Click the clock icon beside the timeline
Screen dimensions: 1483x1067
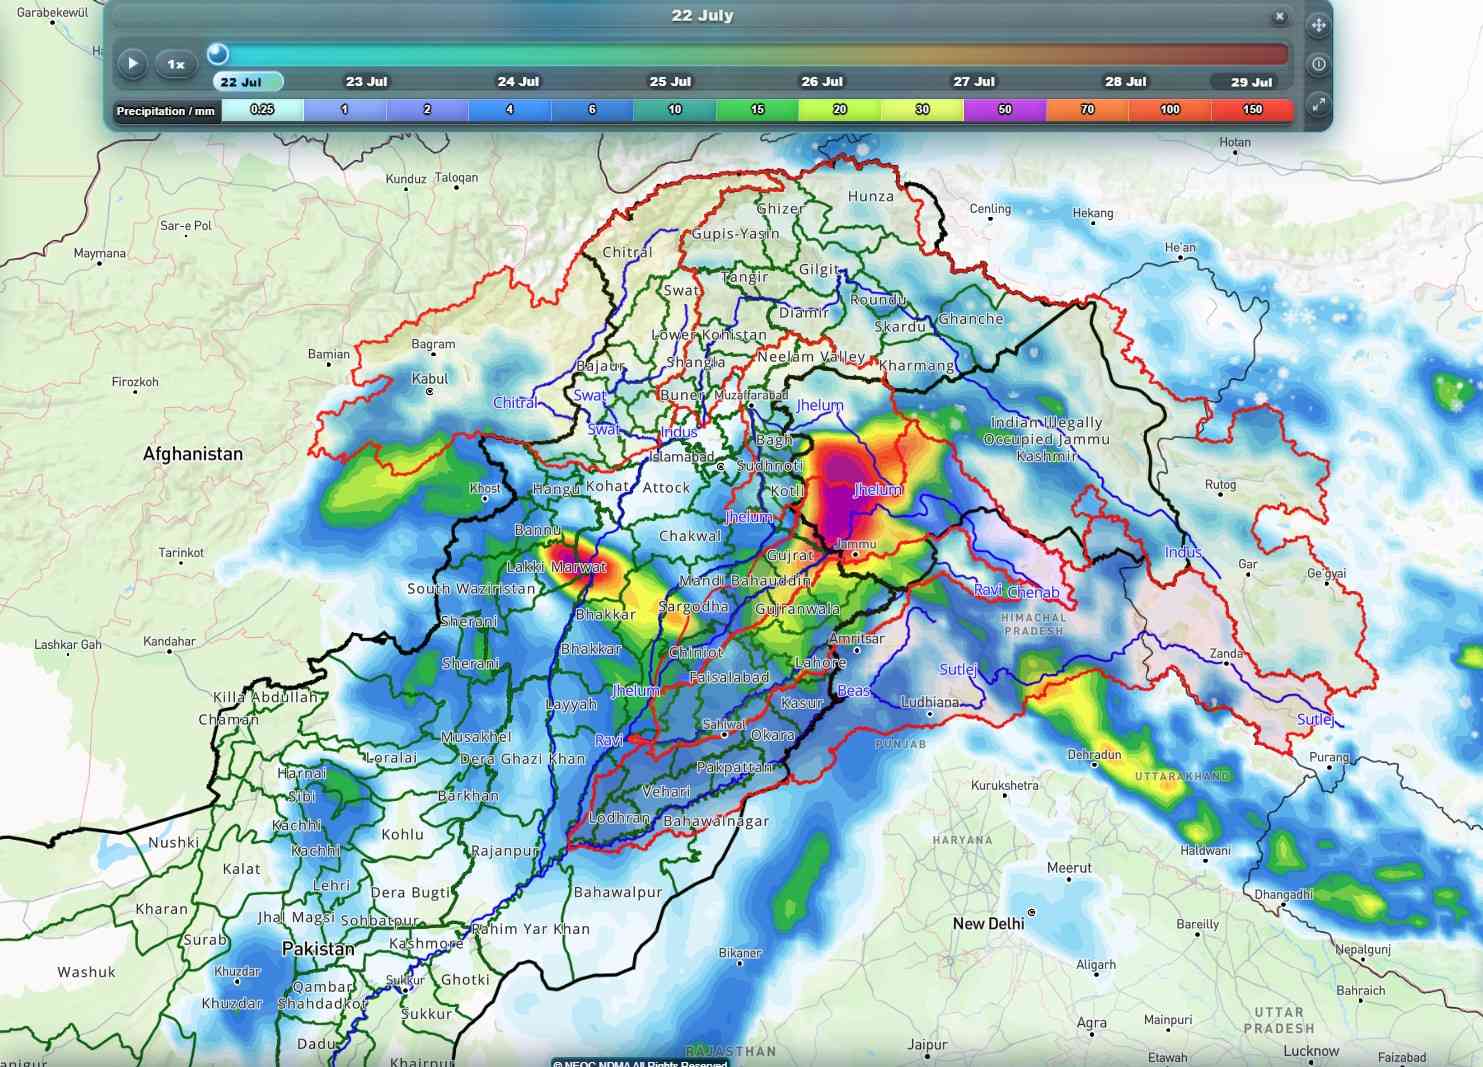pos(1318,64)
